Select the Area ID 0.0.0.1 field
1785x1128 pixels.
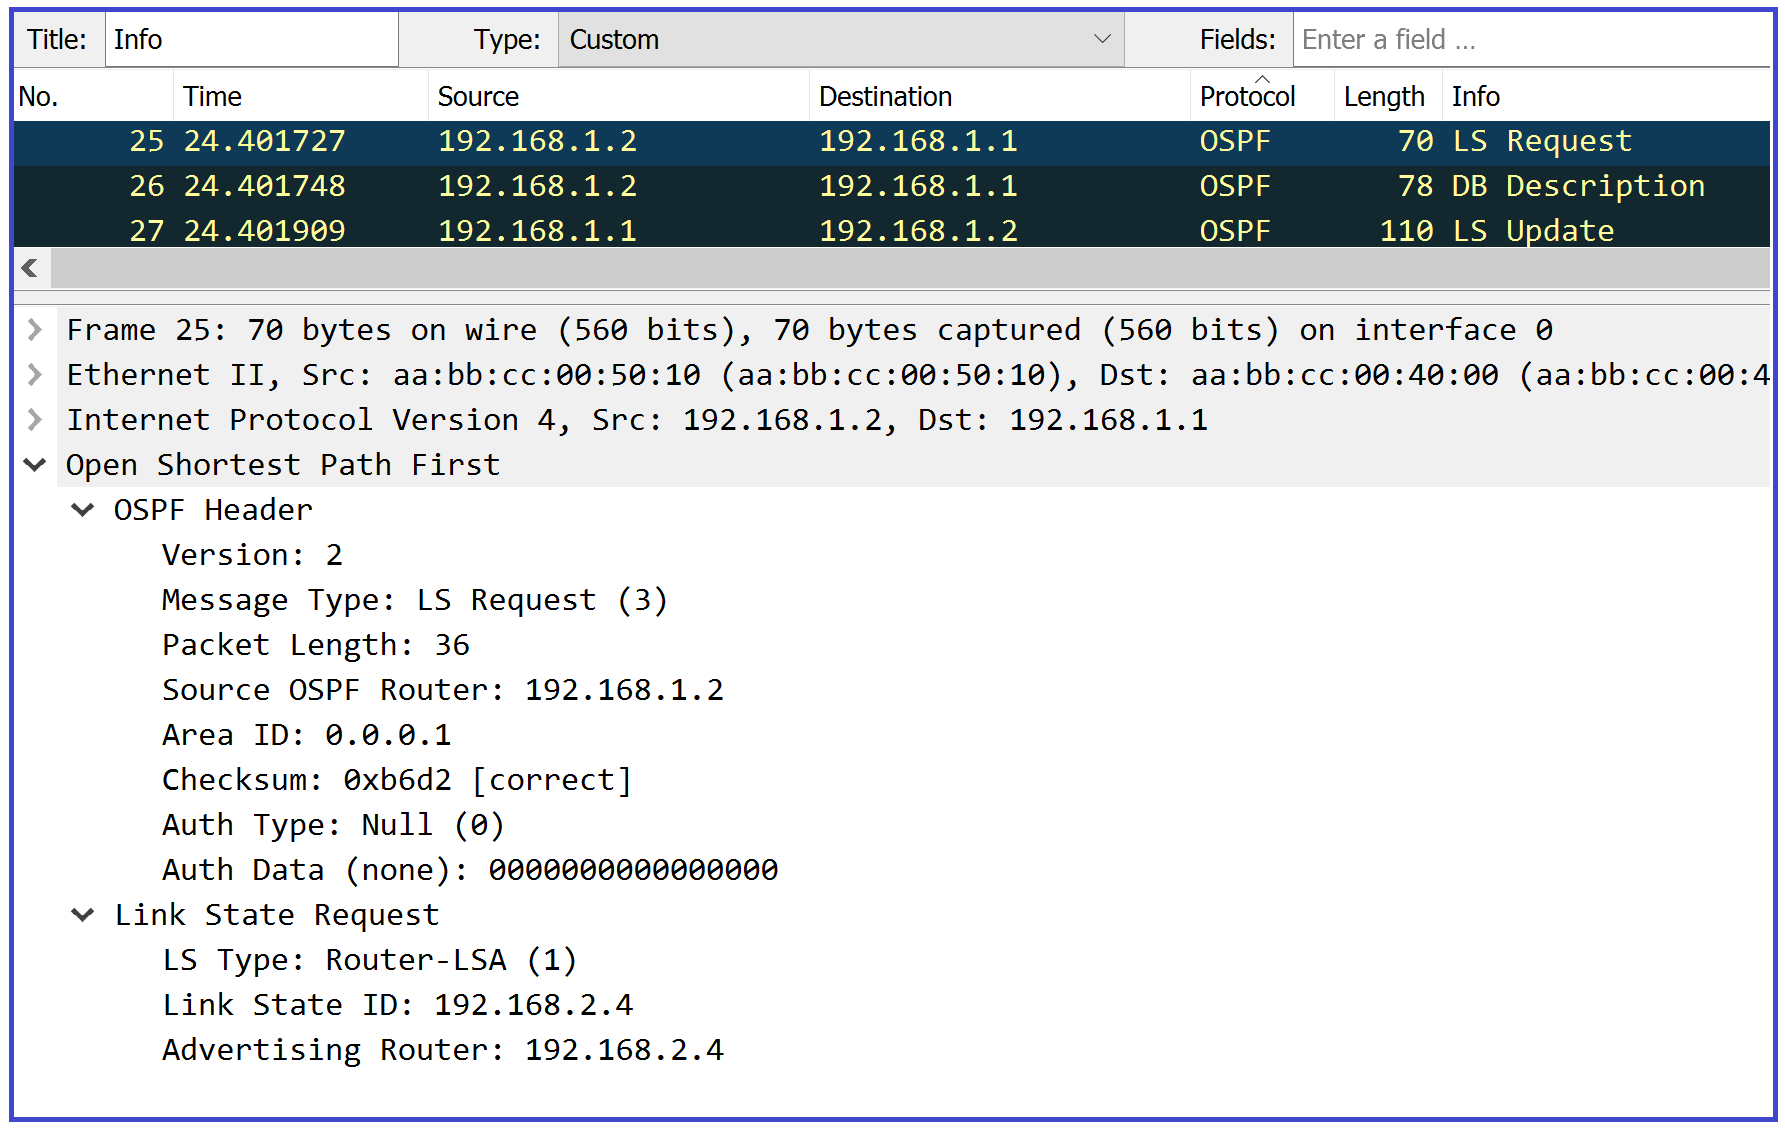click(x=305, y=734)
